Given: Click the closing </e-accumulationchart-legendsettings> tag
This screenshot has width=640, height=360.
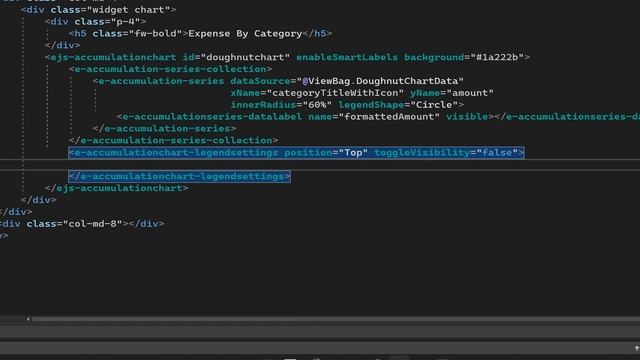Looking at the screenshot, I should 179,176.
